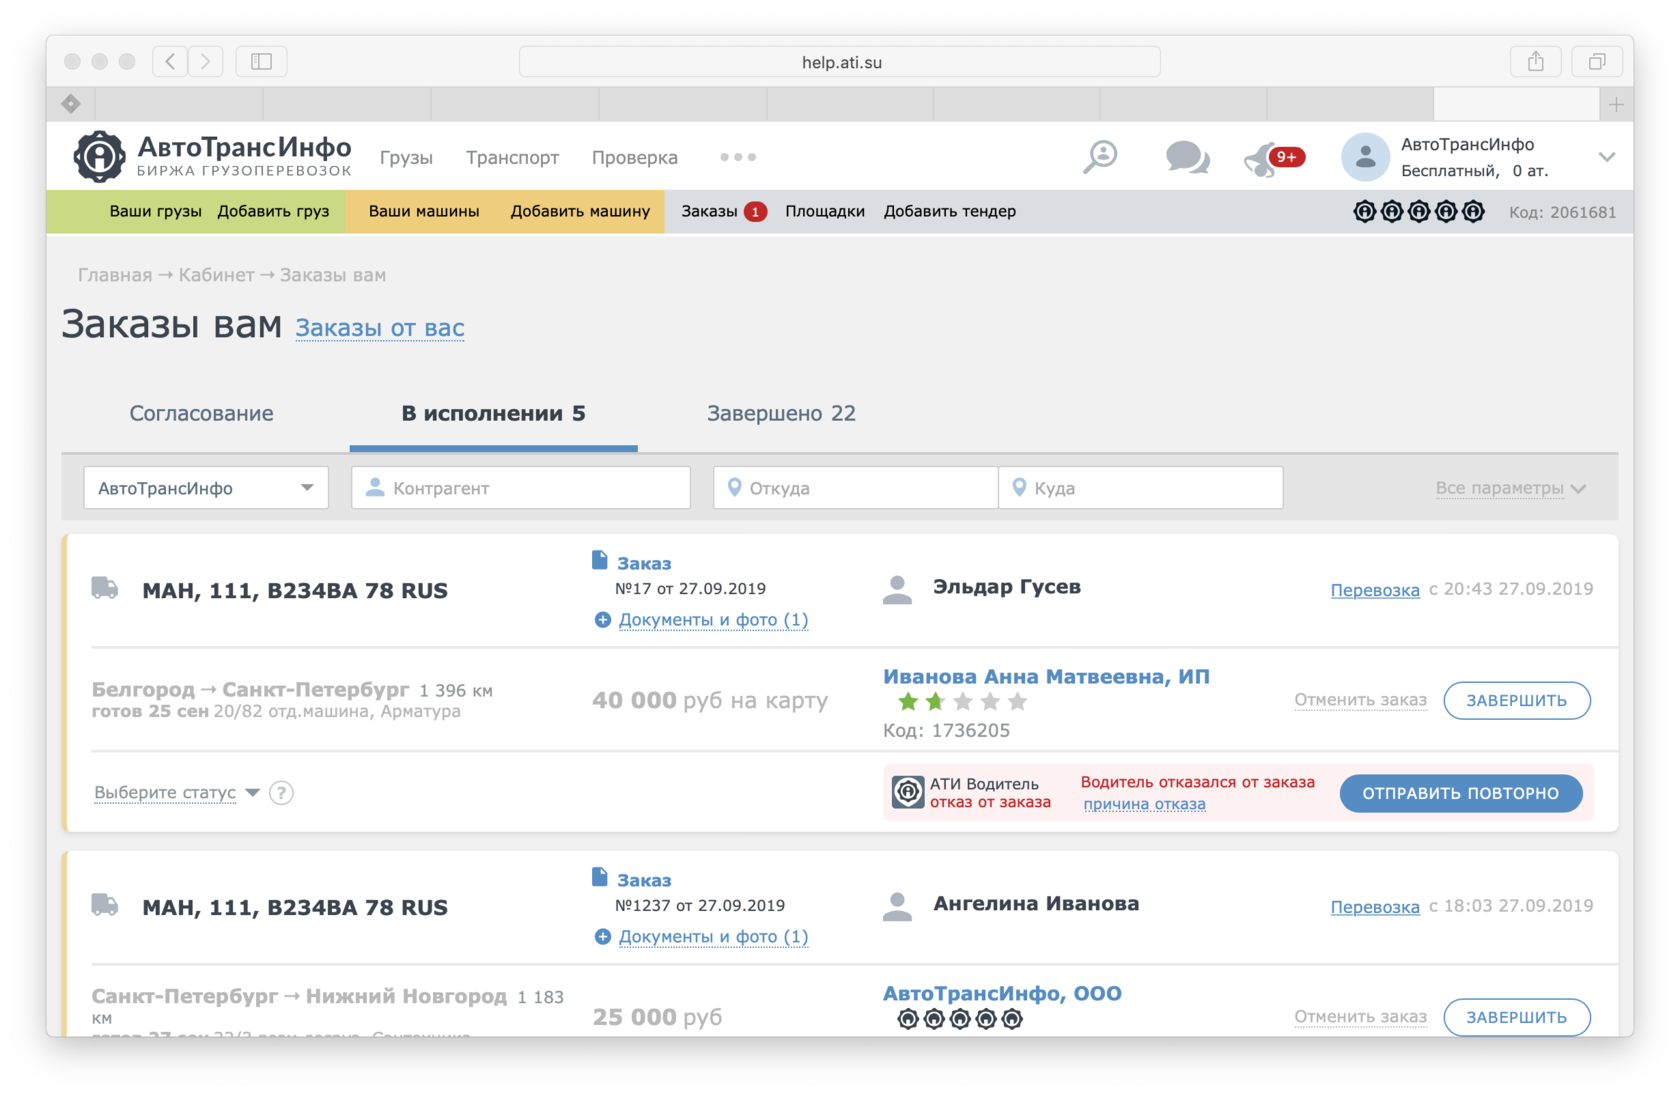Open Иванова Анна Матвеевна, ИП profile
The width and height of the screenshot is (1680, 1094).
coord(1046,677)
